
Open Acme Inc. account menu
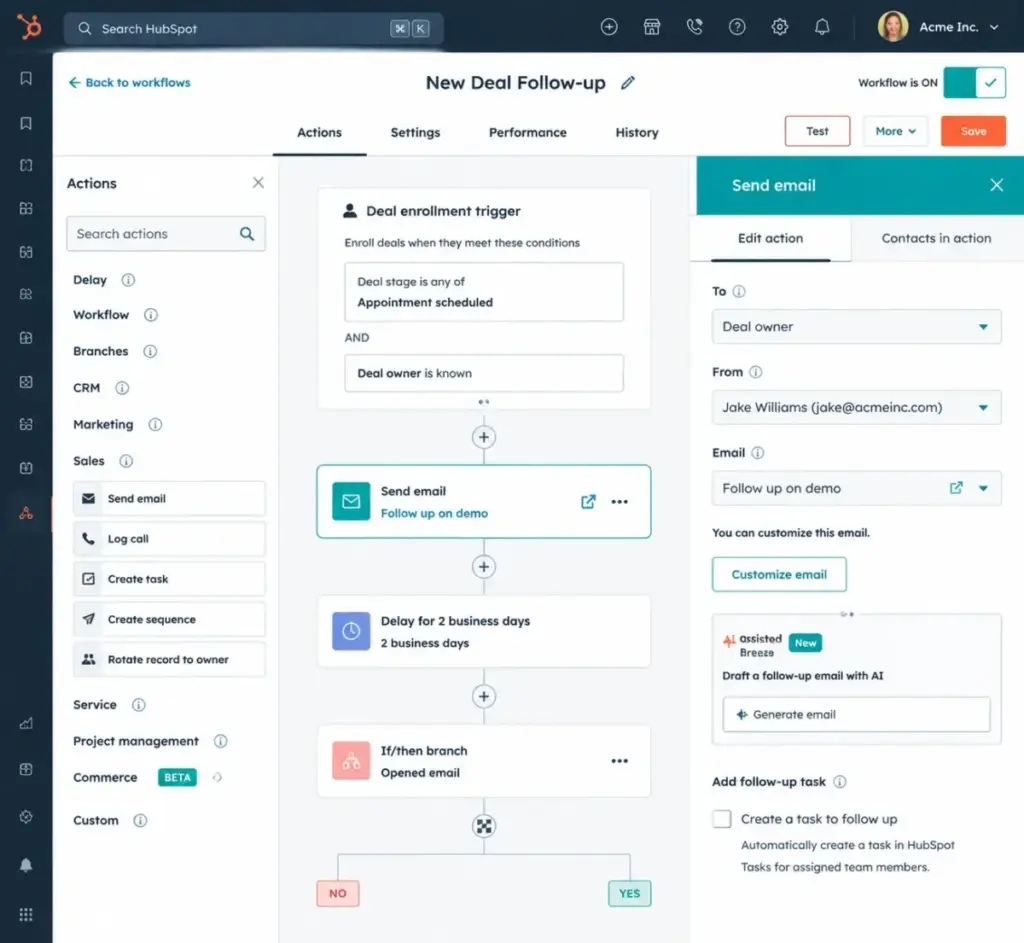pyautogui.click(x=939, y=27)
